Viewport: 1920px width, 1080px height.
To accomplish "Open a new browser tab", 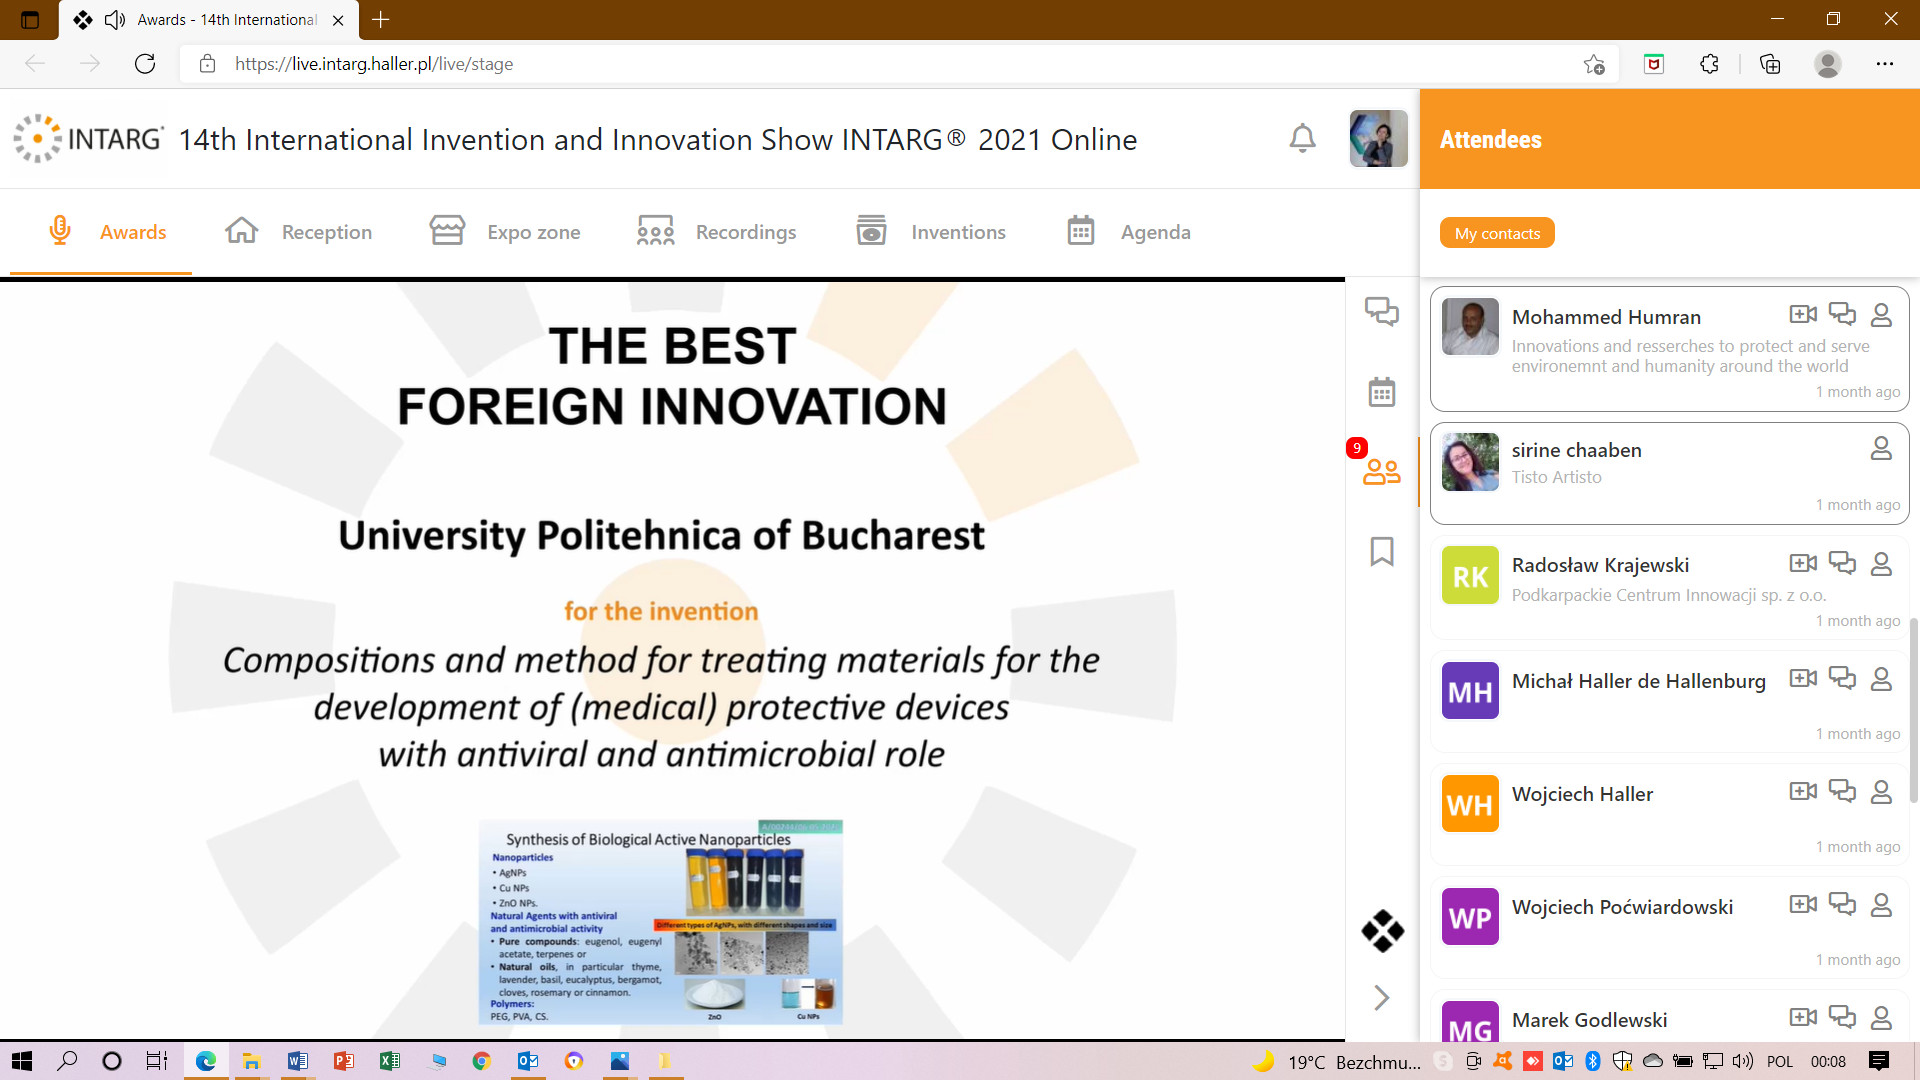I will pyautogui.click(x=381, y=19).
